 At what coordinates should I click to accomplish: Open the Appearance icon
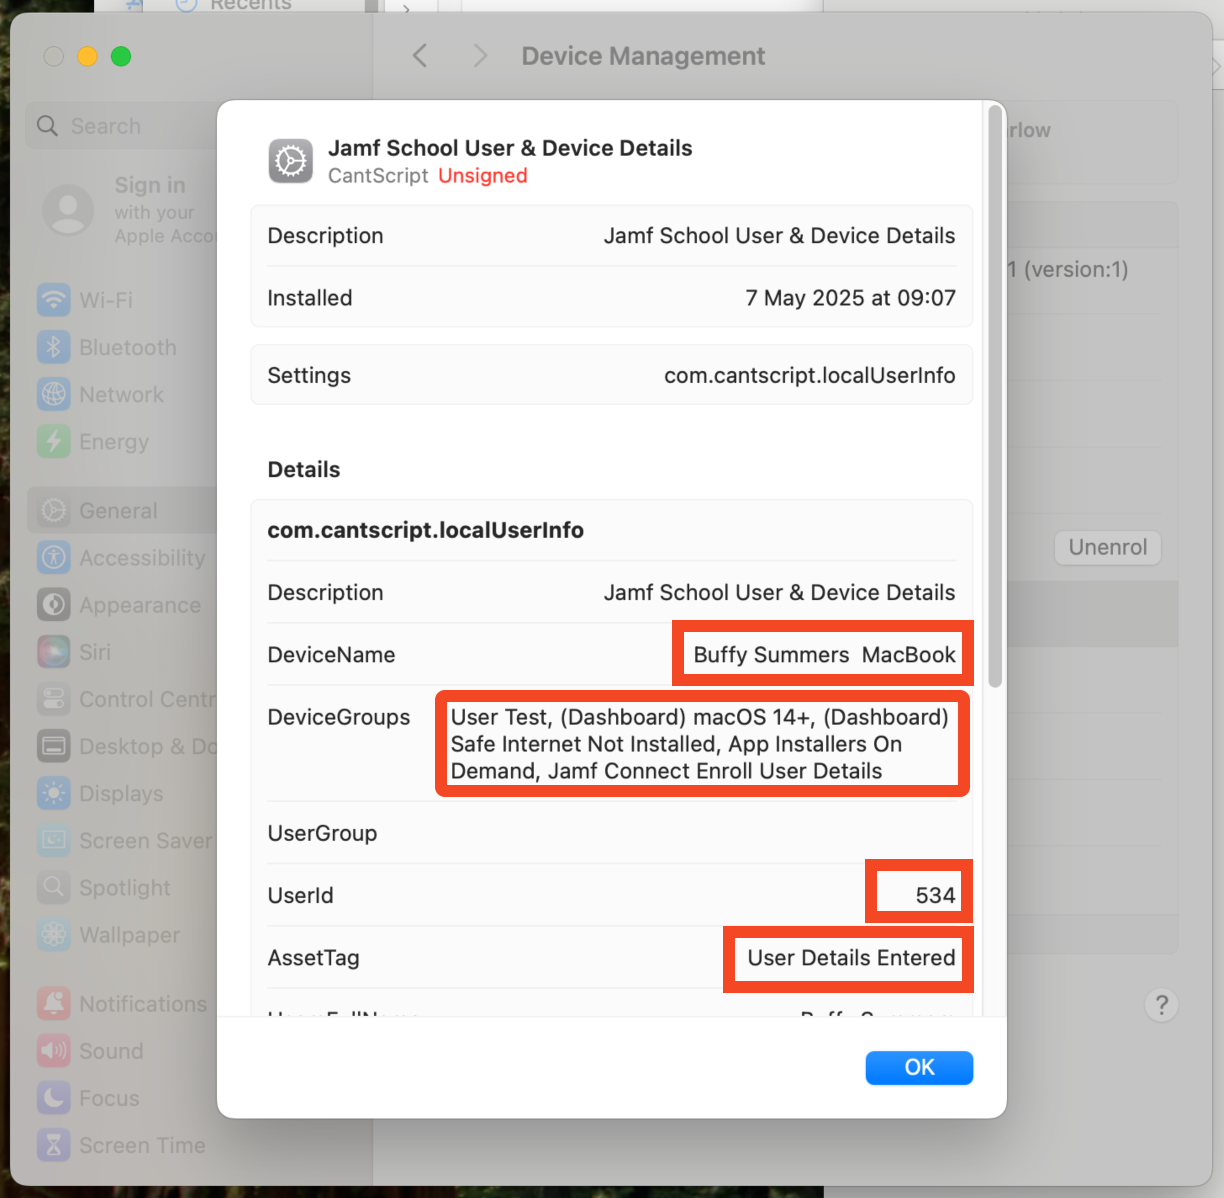[54, 605]
